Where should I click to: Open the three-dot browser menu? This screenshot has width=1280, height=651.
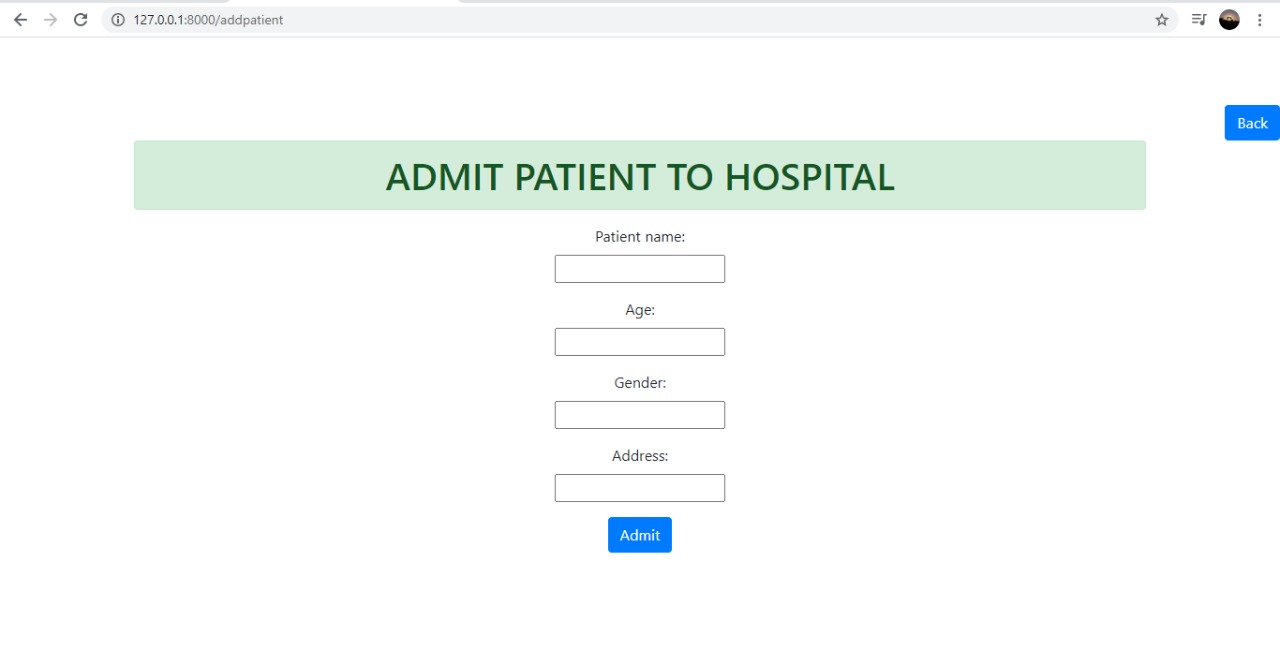[1259, 19]
